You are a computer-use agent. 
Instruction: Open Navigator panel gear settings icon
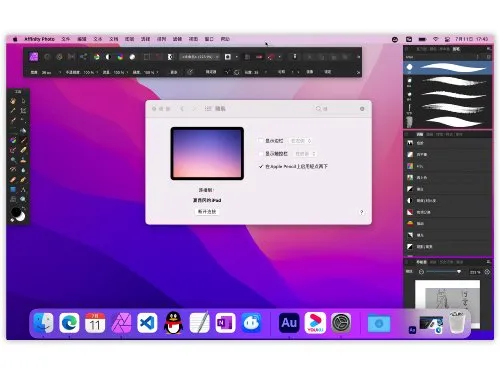pyautogui.click(x=487, y=272)
